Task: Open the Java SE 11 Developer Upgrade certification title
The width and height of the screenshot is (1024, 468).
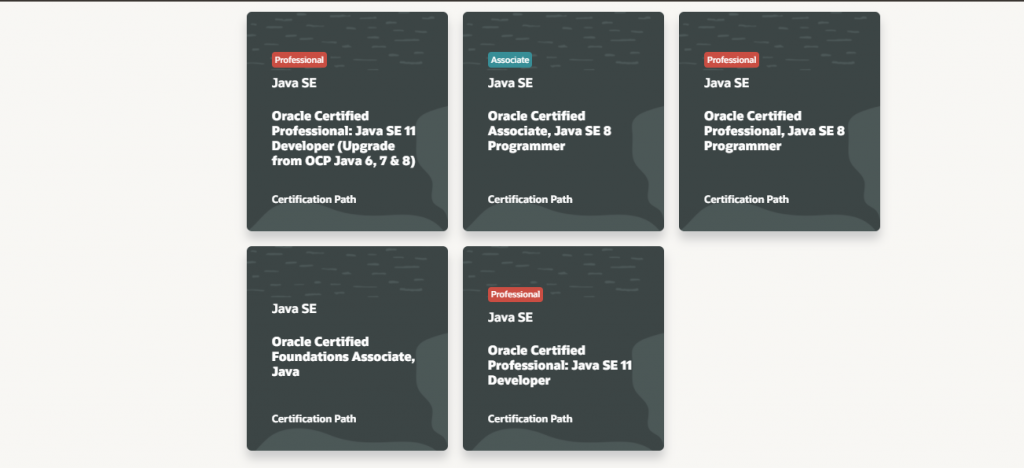Action: point(343,138)
